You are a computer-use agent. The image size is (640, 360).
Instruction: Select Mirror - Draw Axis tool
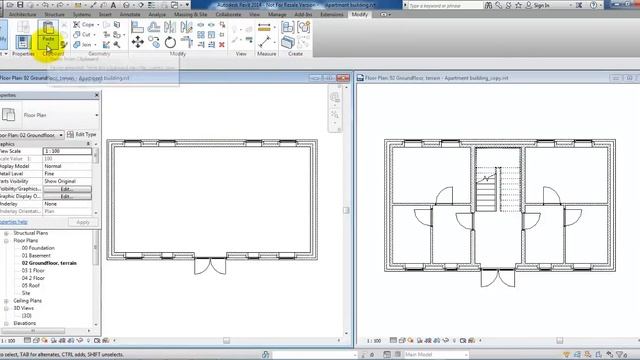[187, 27]
